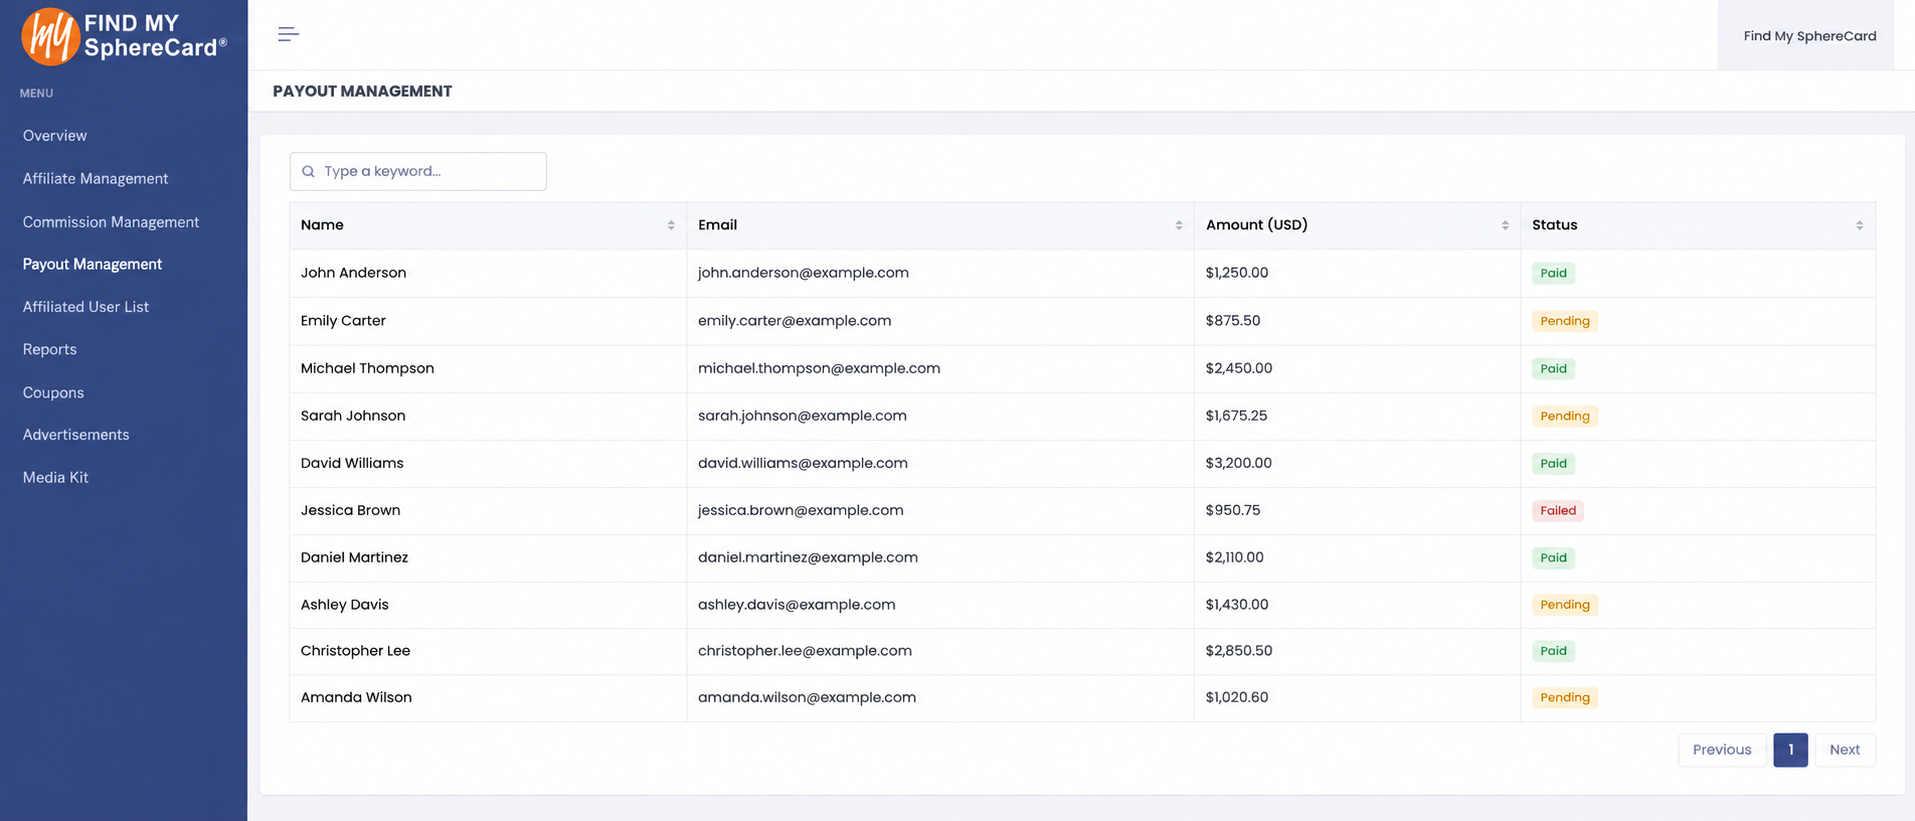Click the $1,020.60 amount cell

tap(1358, 698)
